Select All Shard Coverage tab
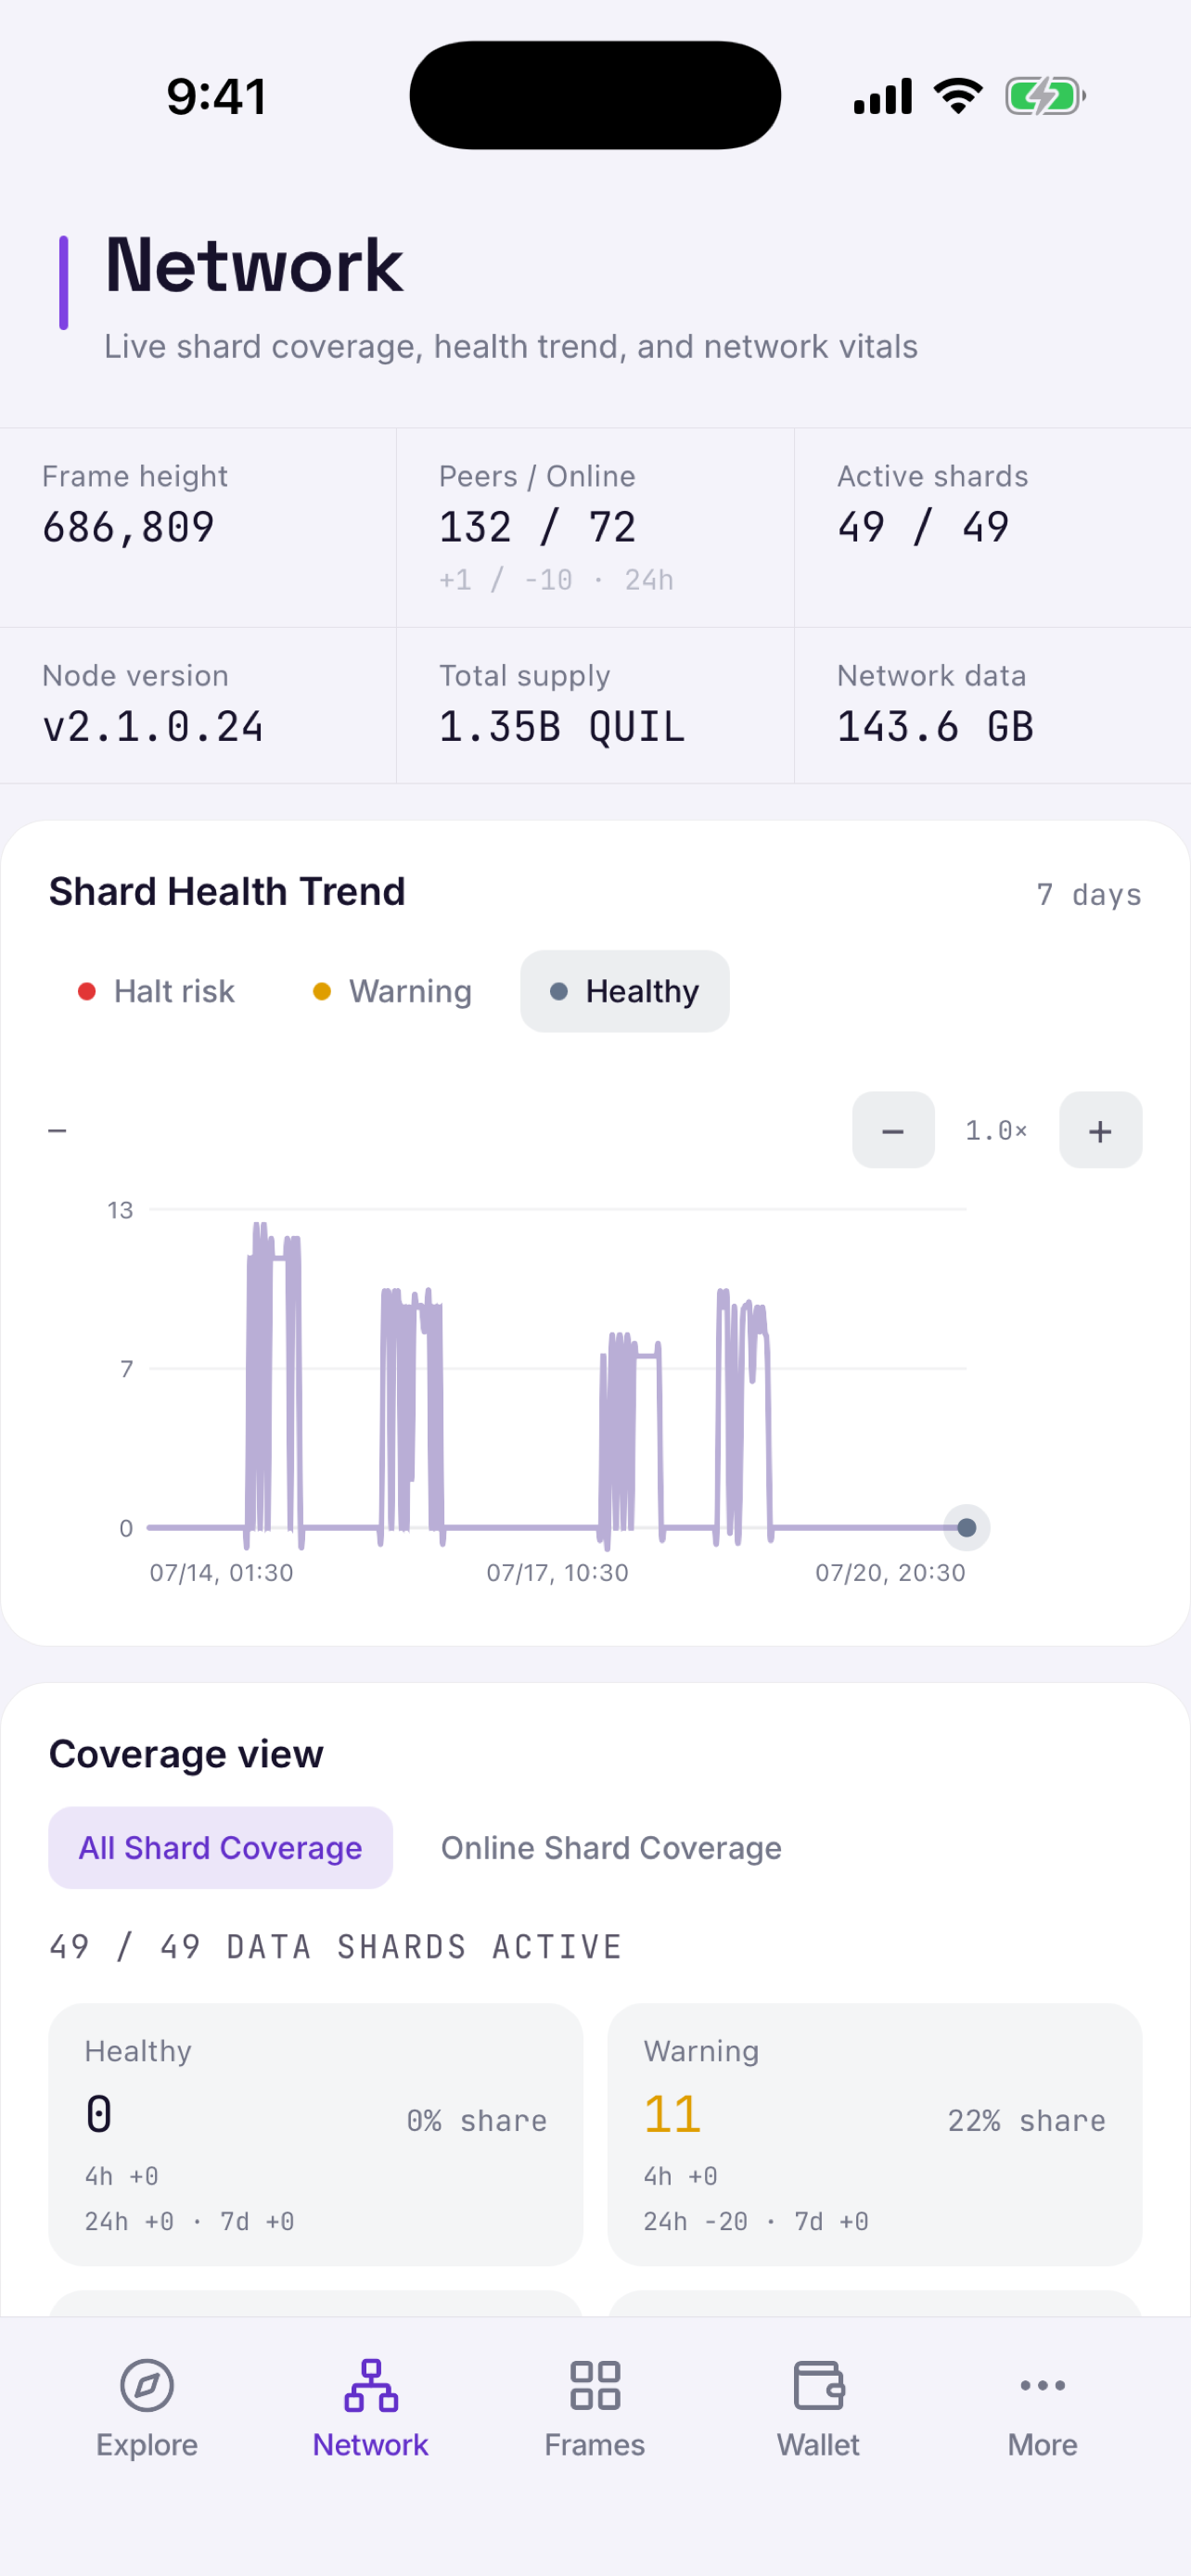1191x2576 pixels. (220, 1847)
